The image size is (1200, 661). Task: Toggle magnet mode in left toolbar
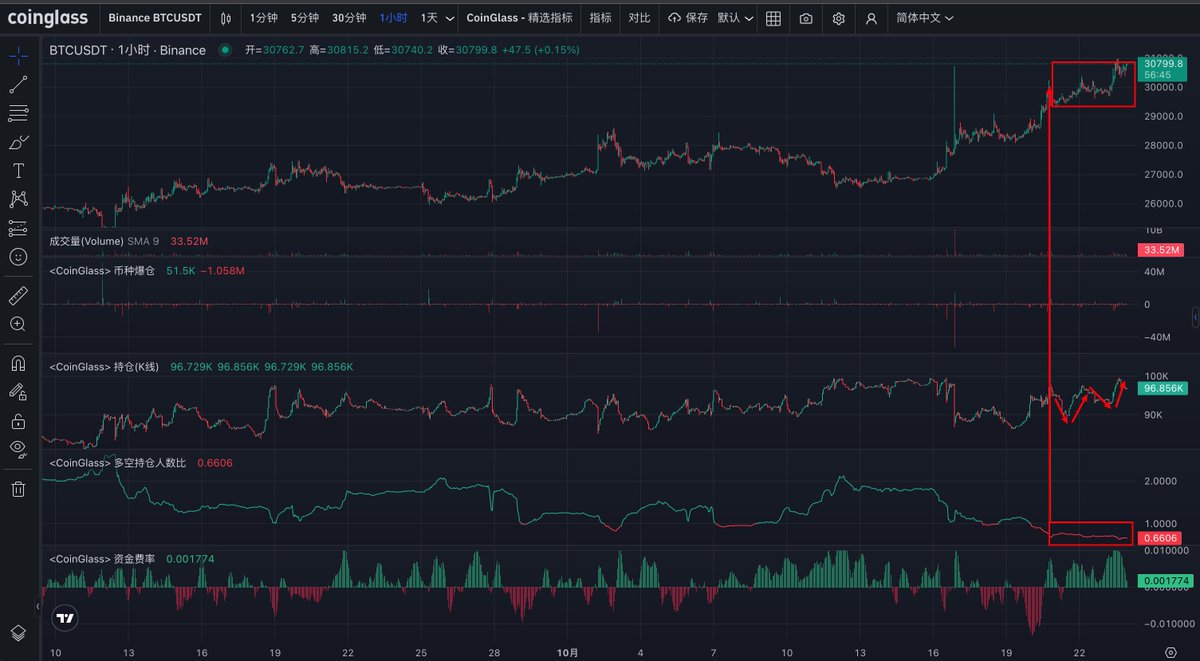tap(18, 362)
